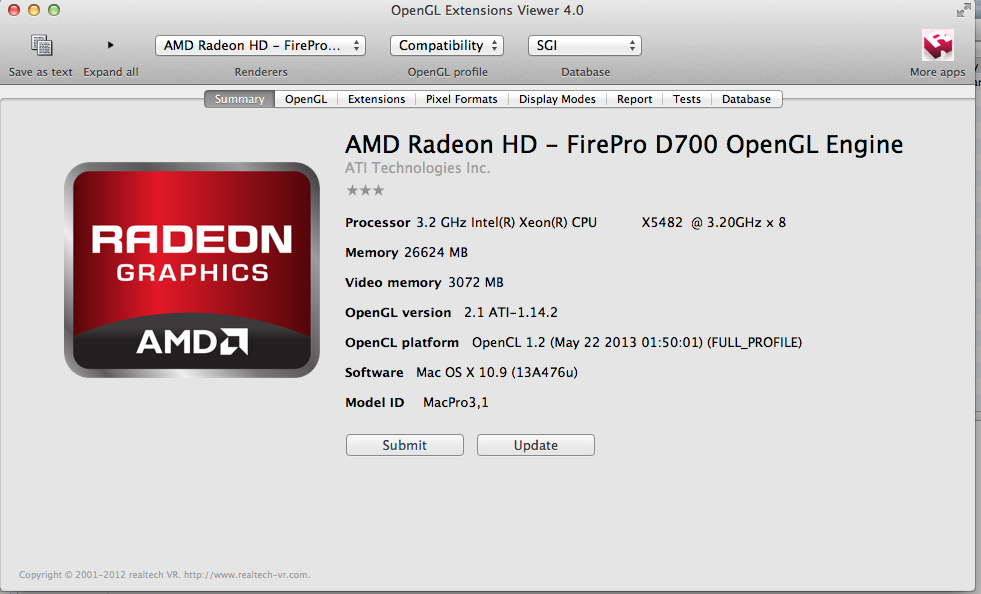Click the three-star rating
The image size is (981, 594).
(365, 190)
